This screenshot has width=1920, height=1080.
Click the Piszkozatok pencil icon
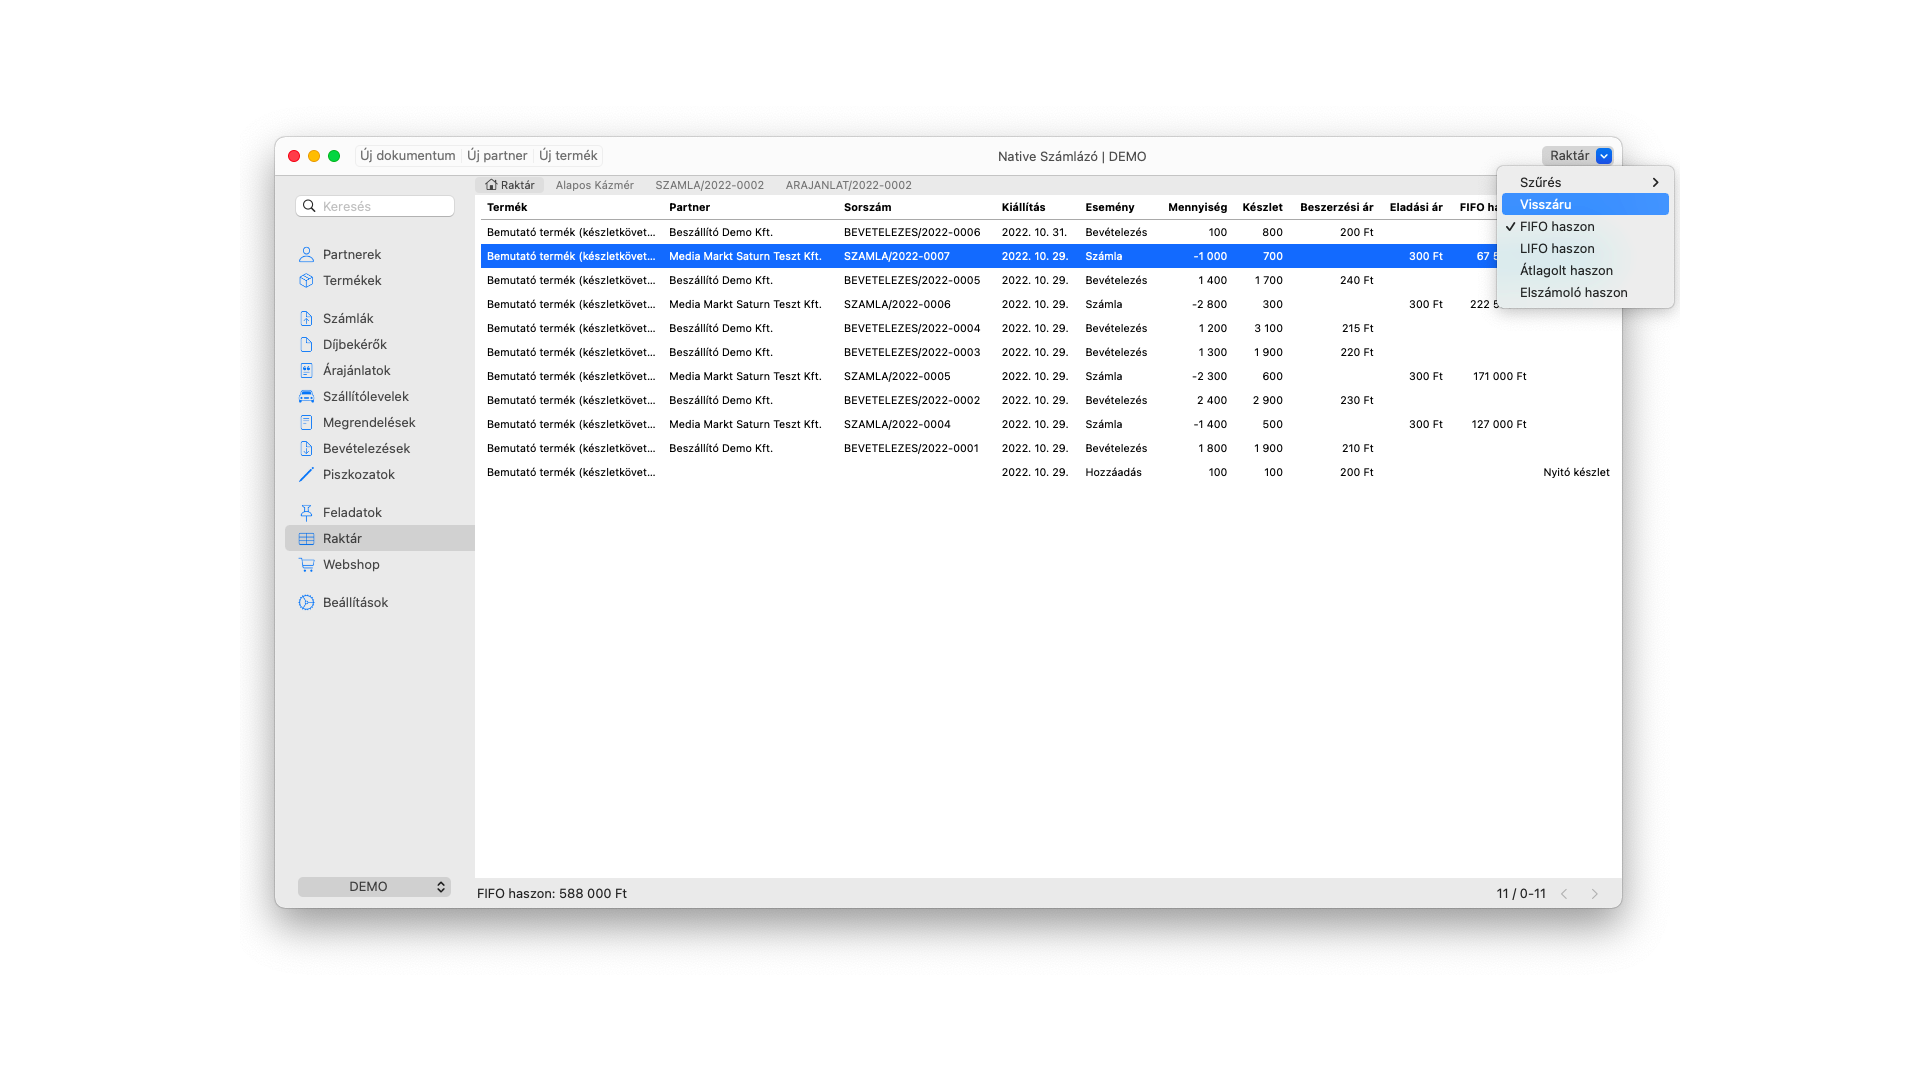coord(306,475)
